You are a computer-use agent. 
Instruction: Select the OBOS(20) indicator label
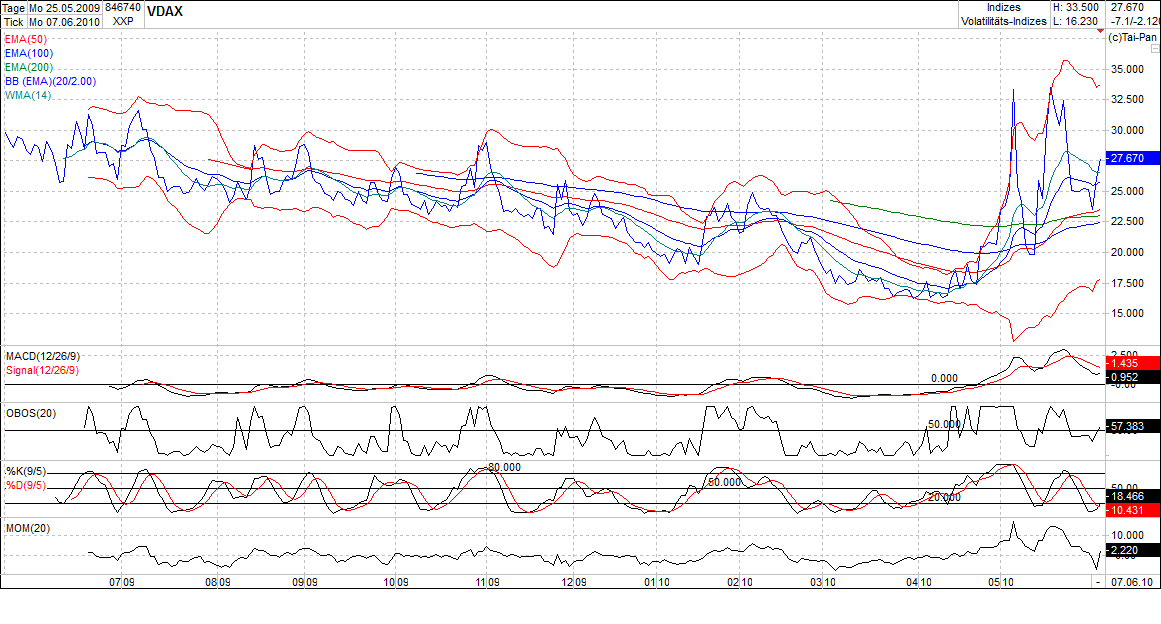coord(30,413)
